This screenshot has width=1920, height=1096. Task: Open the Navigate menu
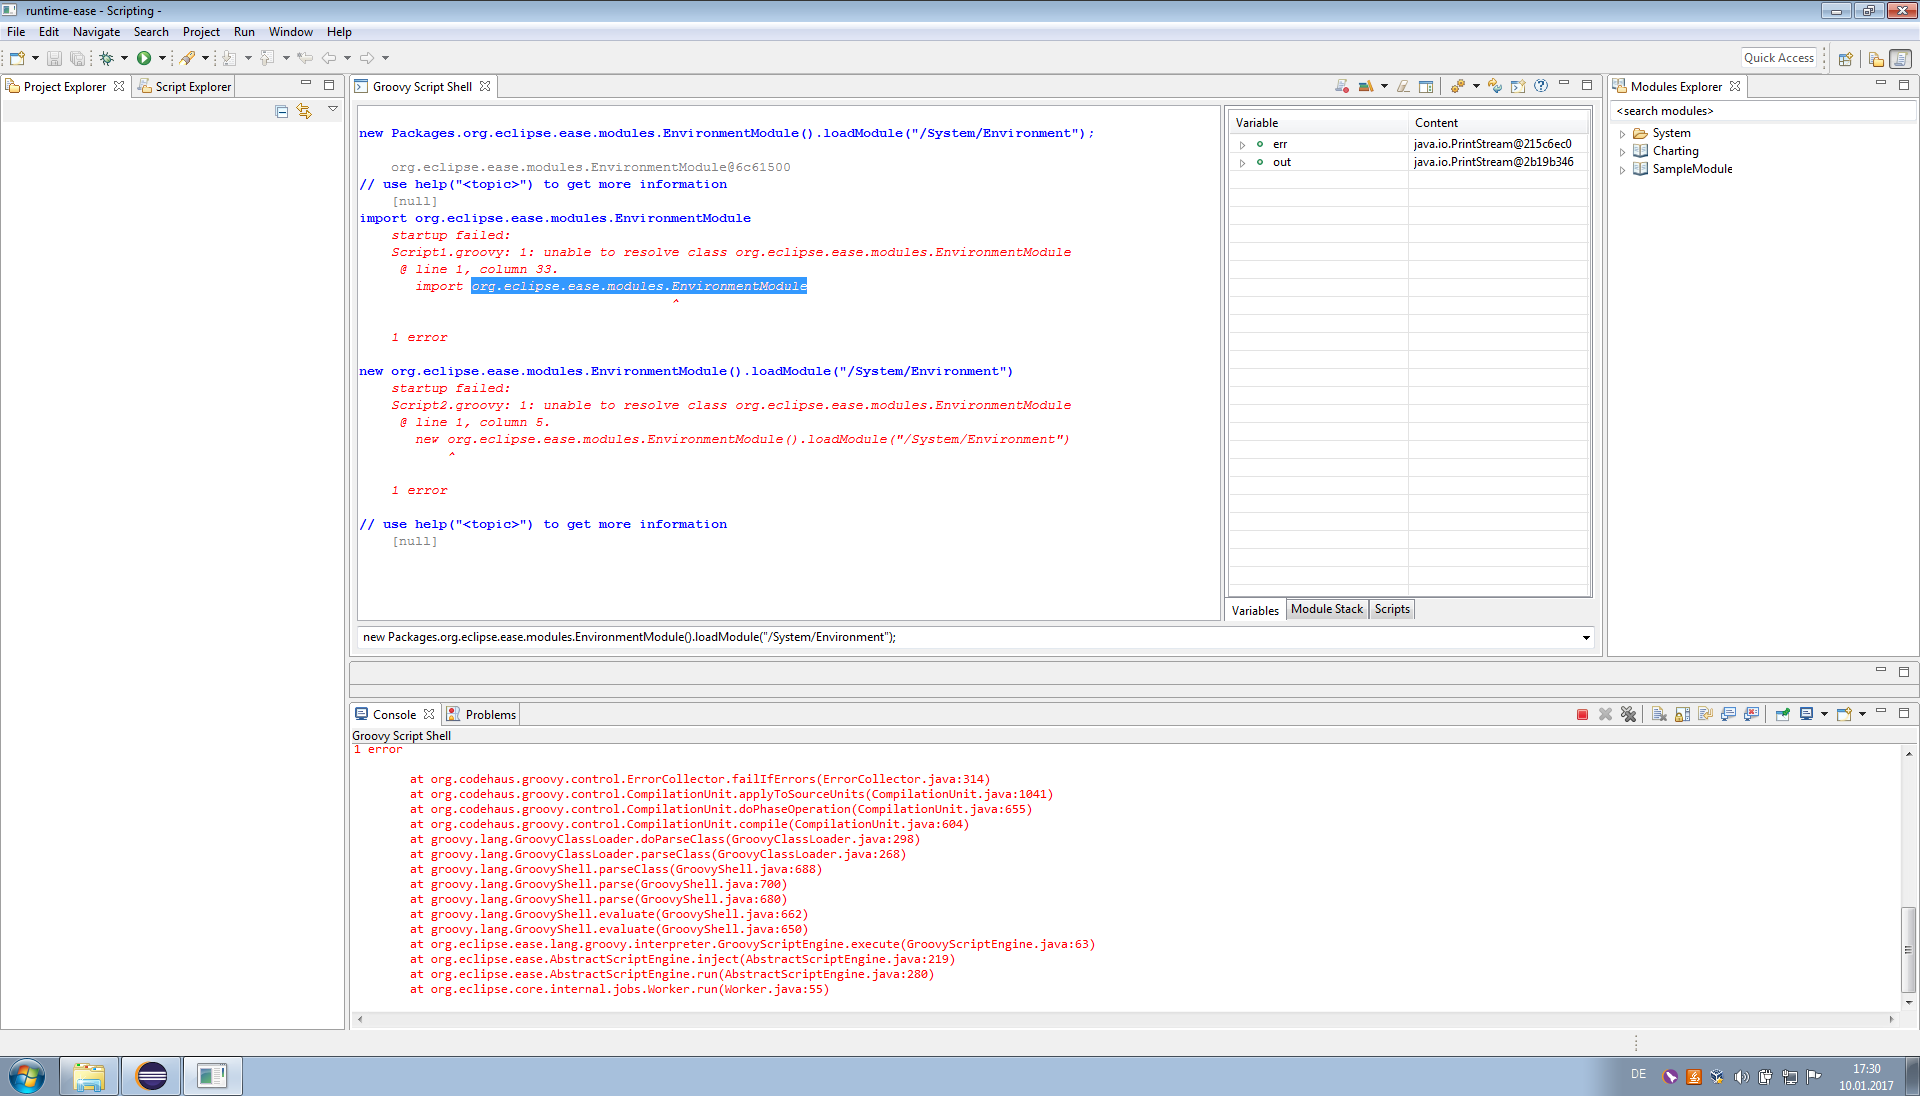click(x=96, y=32)
